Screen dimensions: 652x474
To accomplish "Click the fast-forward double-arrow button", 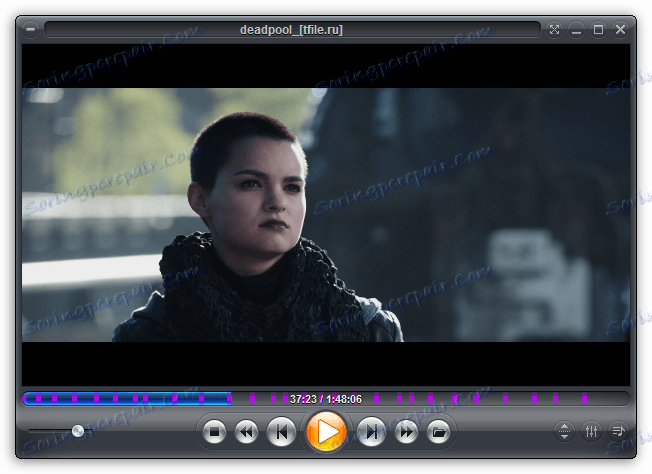I will pyautogui.click(x=406, y=432).
